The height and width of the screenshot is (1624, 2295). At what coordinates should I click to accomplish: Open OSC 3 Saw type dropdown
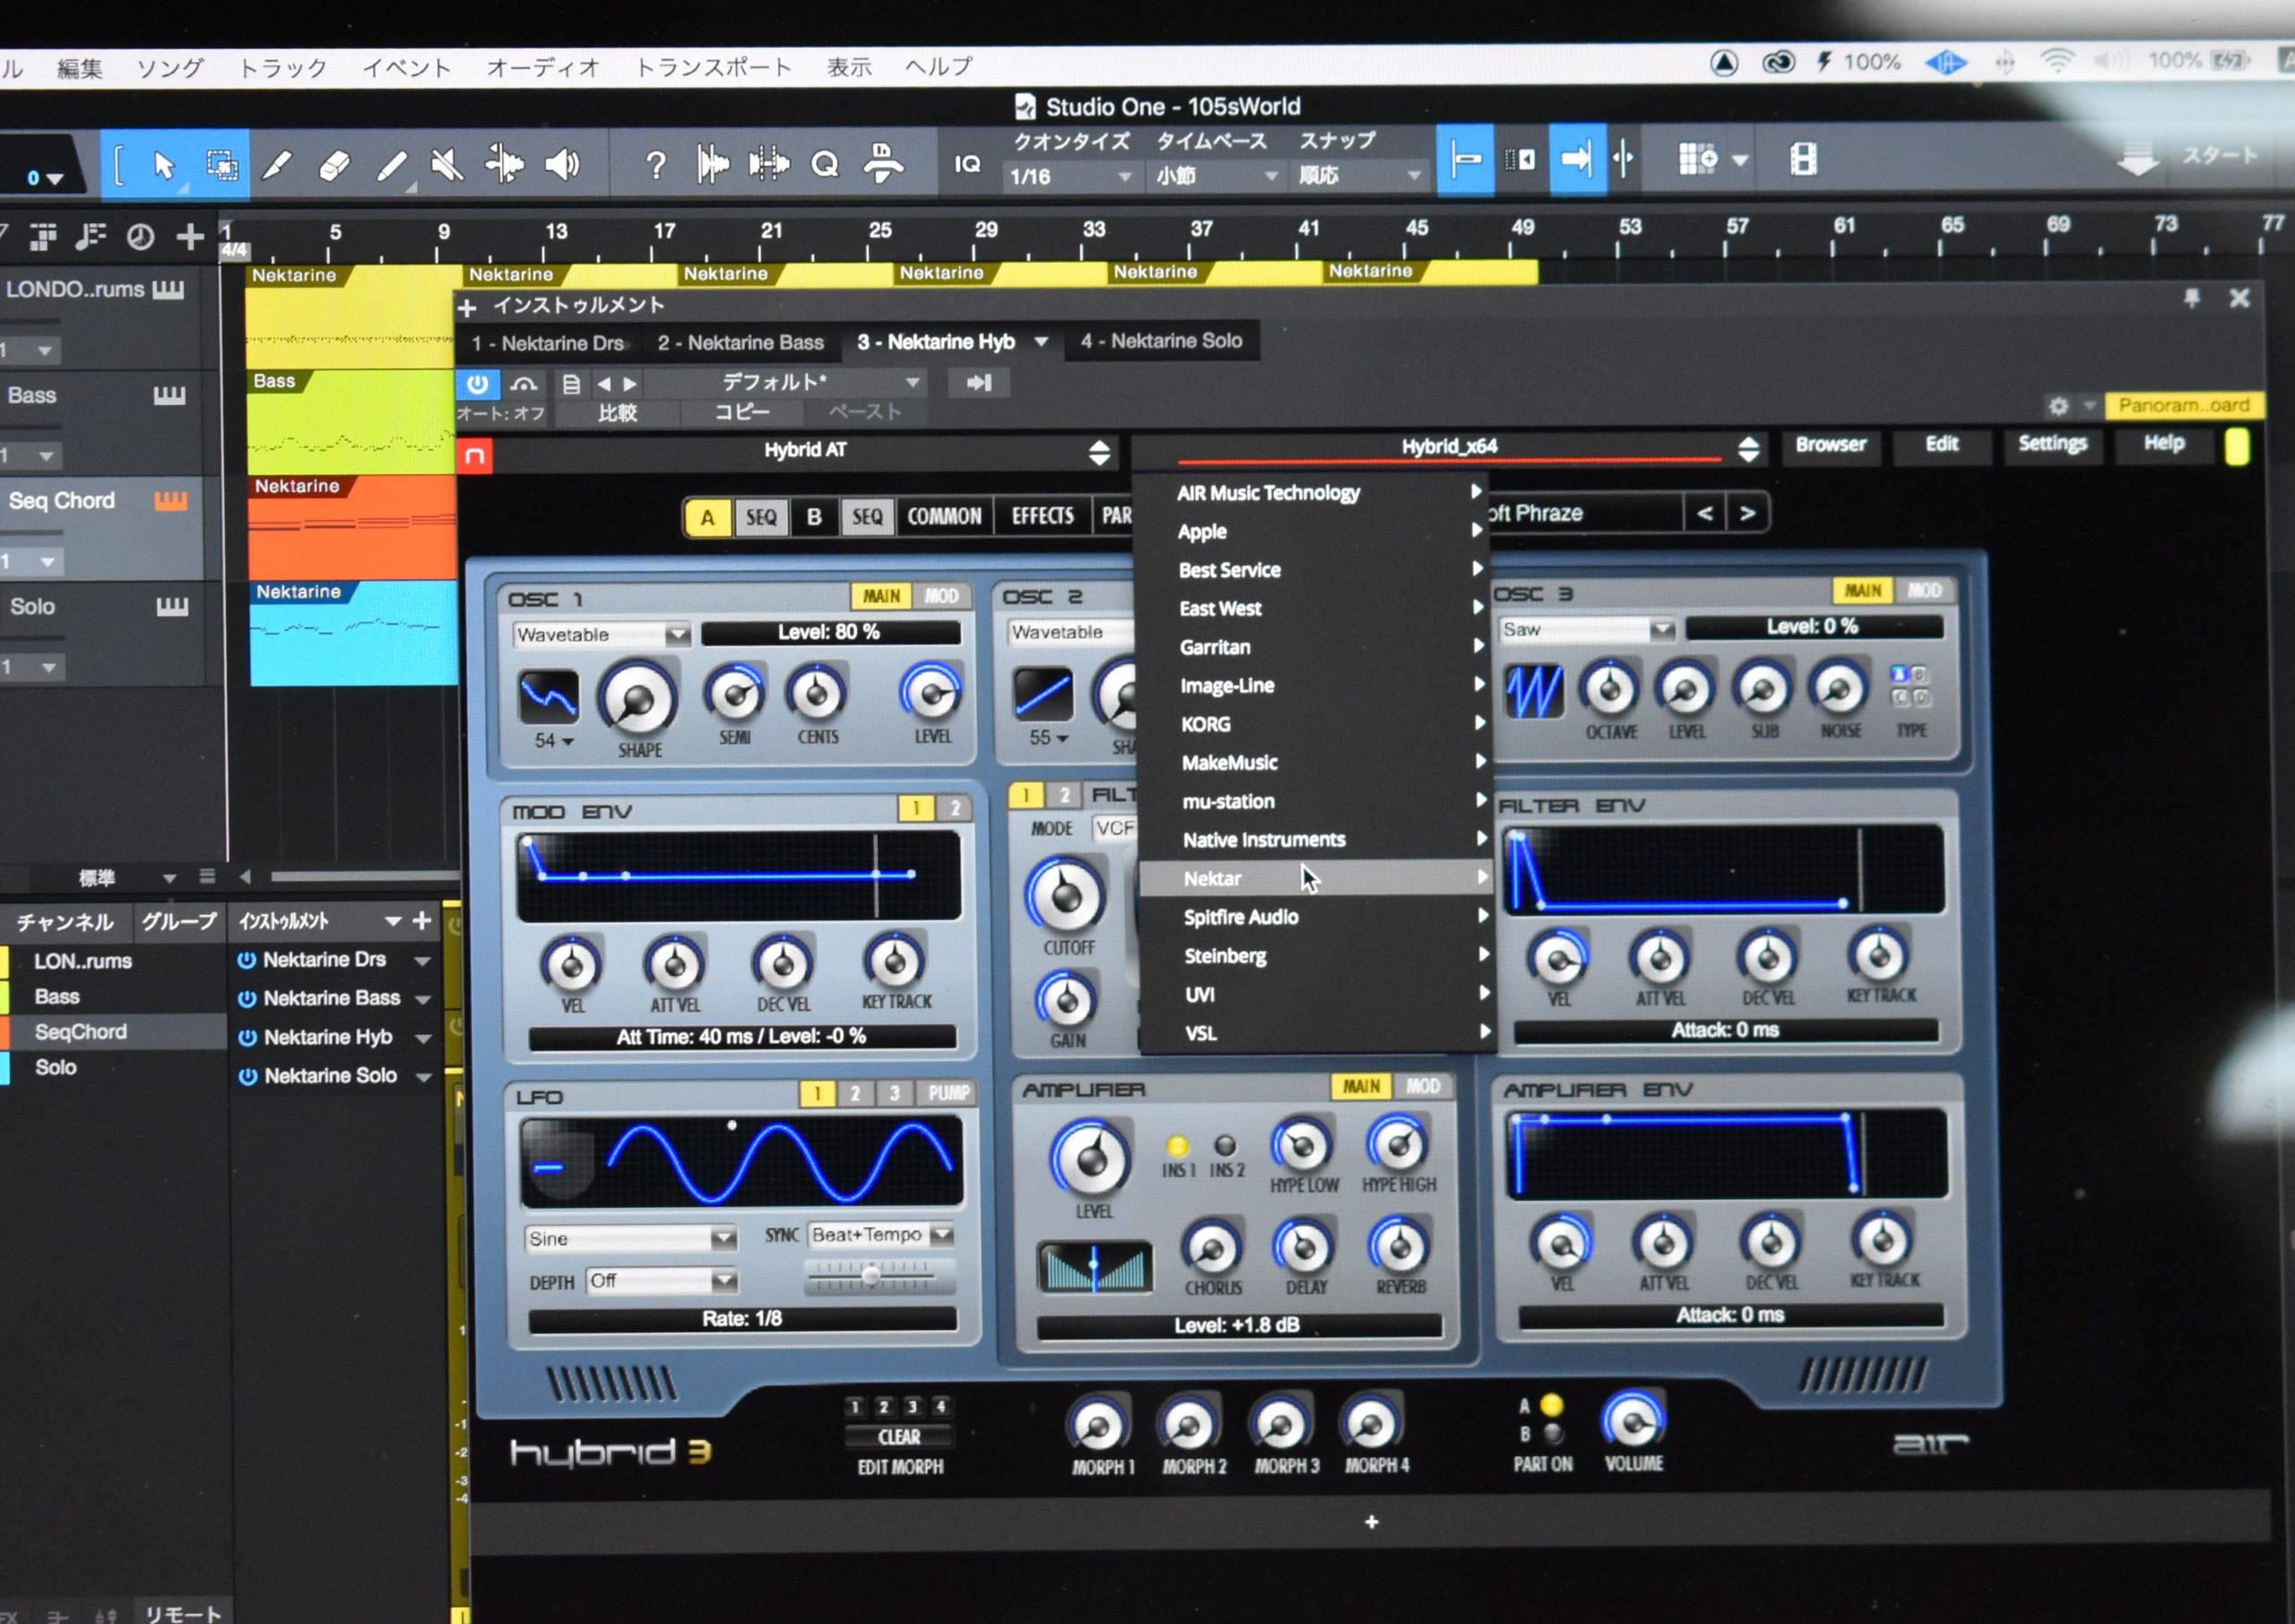(1588, 629)
